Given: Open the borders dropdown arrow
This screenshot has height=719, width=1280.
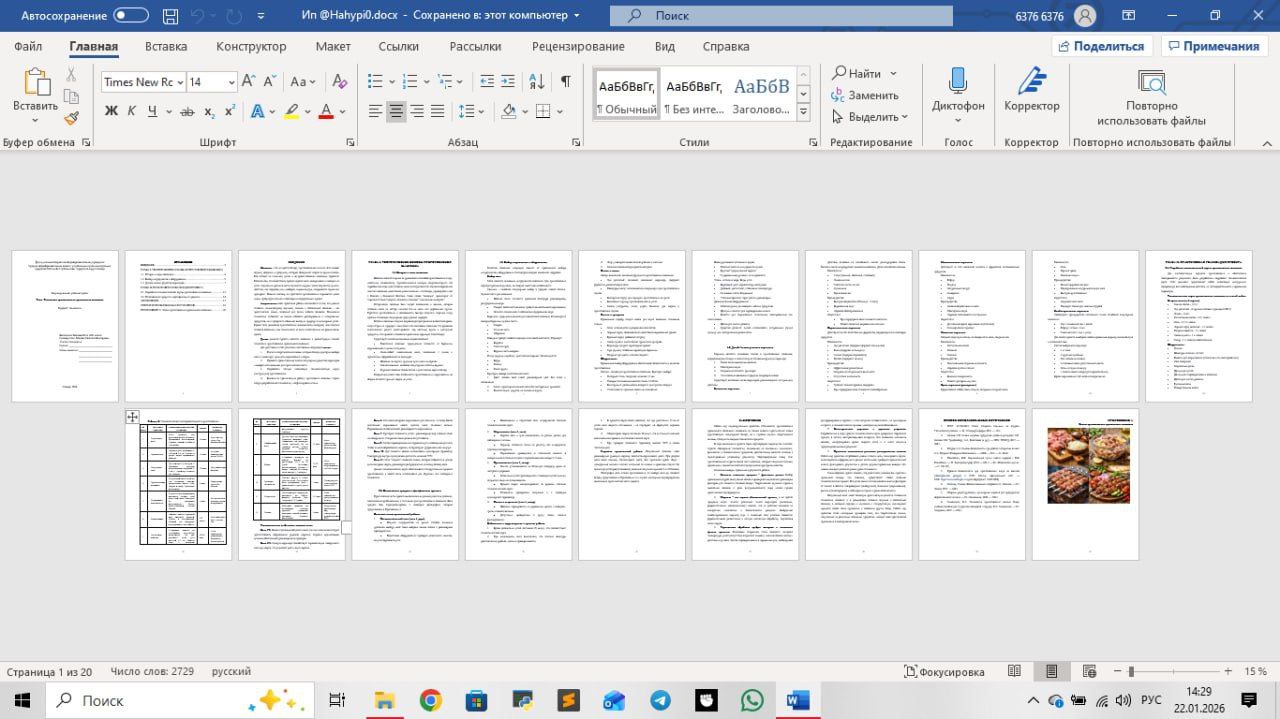Looking at the screenshot, I should coord(559,111).
